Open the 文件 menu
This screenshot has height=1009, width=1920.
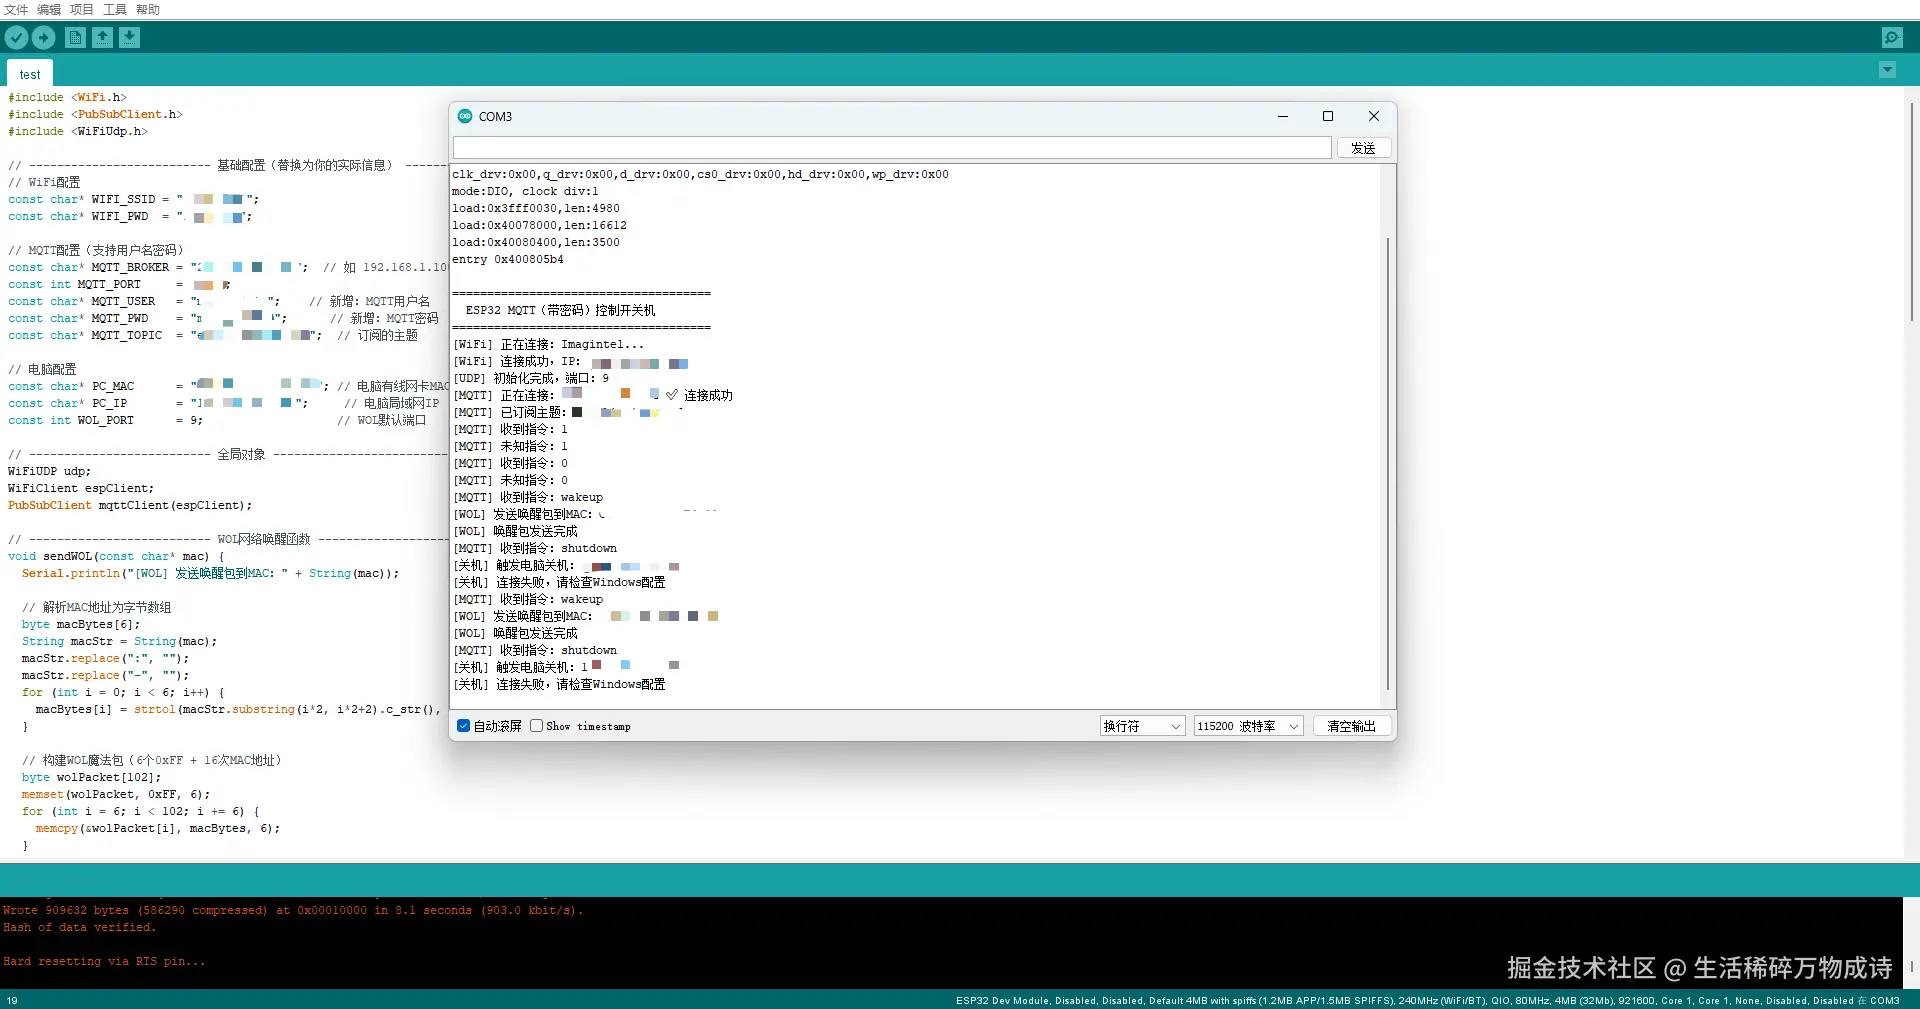coord(16,9)
